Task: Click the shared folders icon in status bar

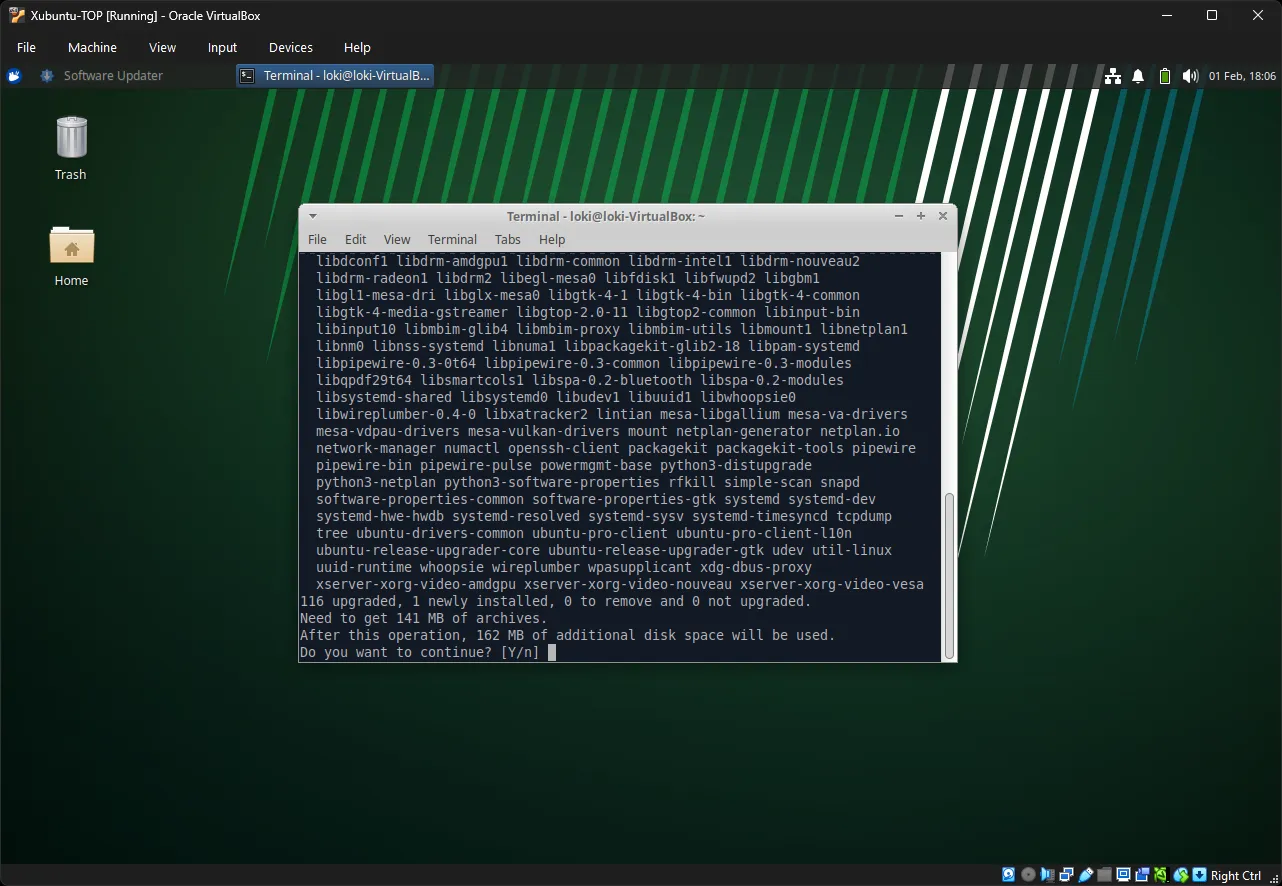Action: tap(1104, 874)
